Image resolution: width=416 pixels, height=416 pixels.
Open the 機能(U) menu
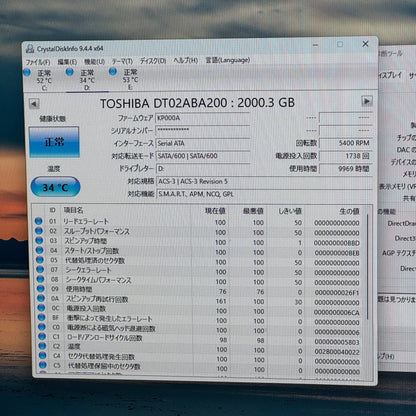94,62
